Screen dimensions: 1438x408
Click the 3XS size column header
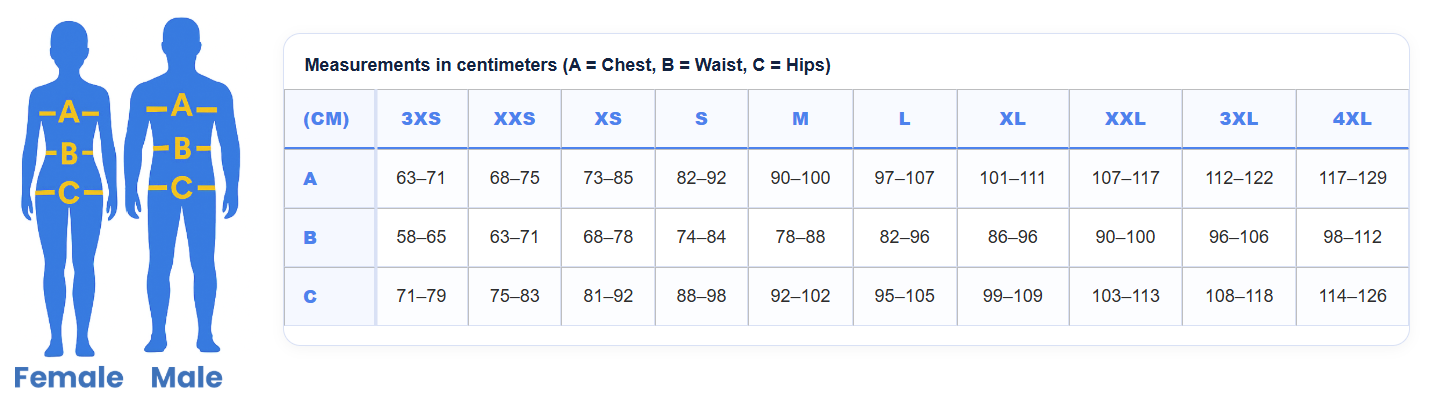[421, 119]
